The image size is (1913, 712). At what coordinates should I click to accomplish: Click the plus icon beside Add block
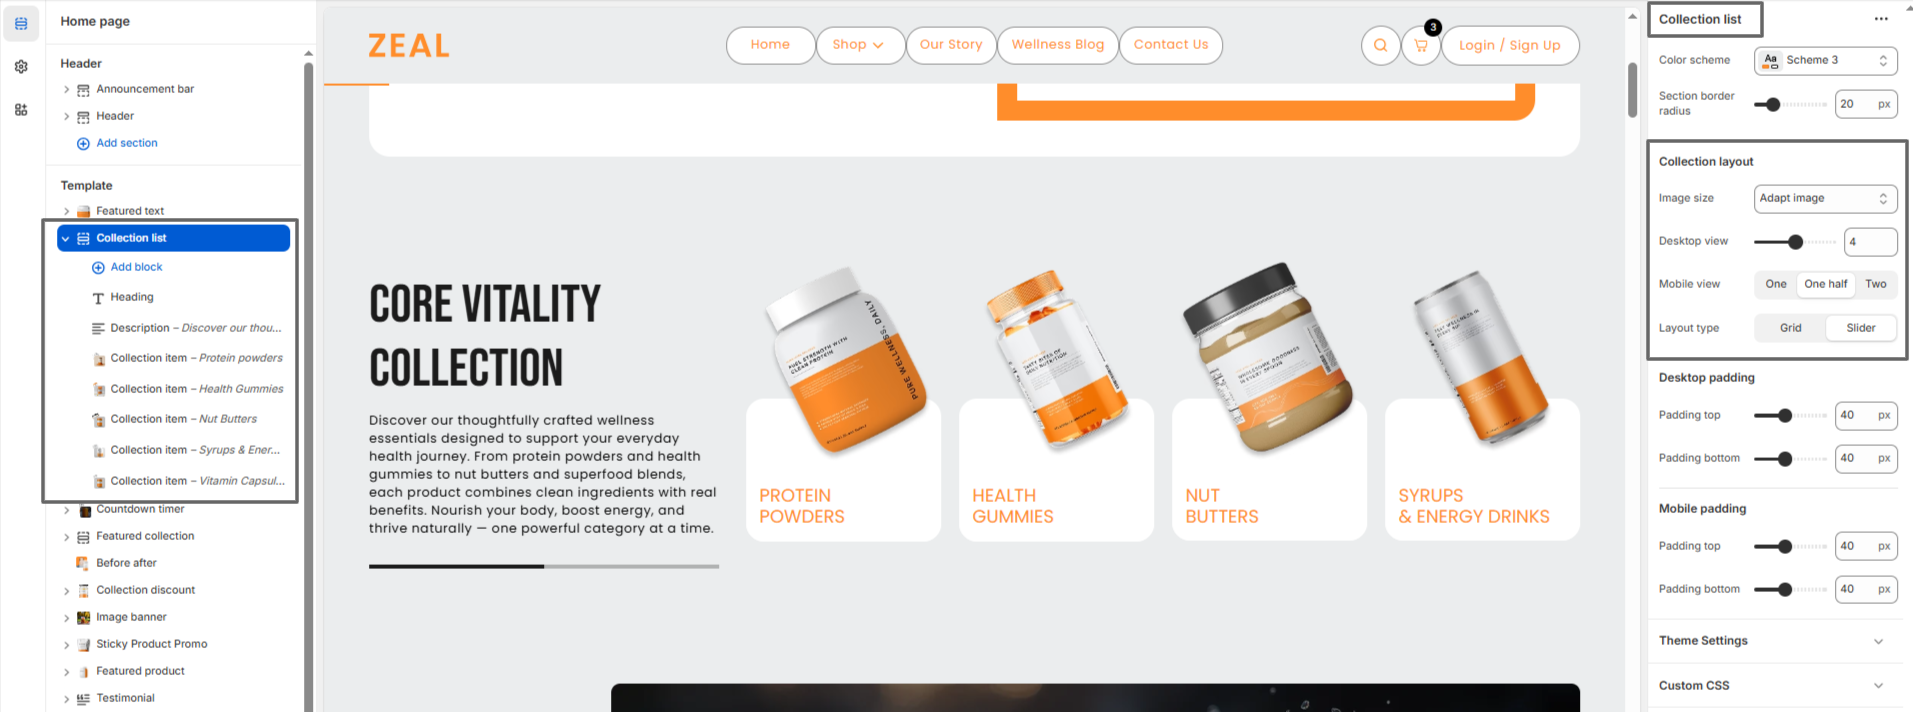click(x=98, y=267)
